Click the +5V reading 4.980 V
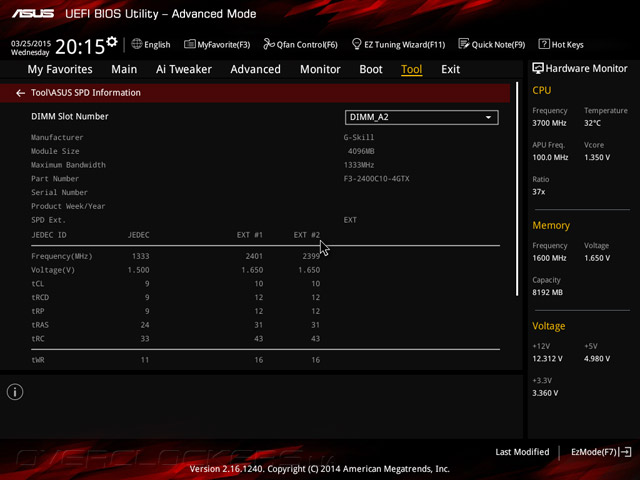The width and height of the screenshot is (640, 480). tap(597, 359)
